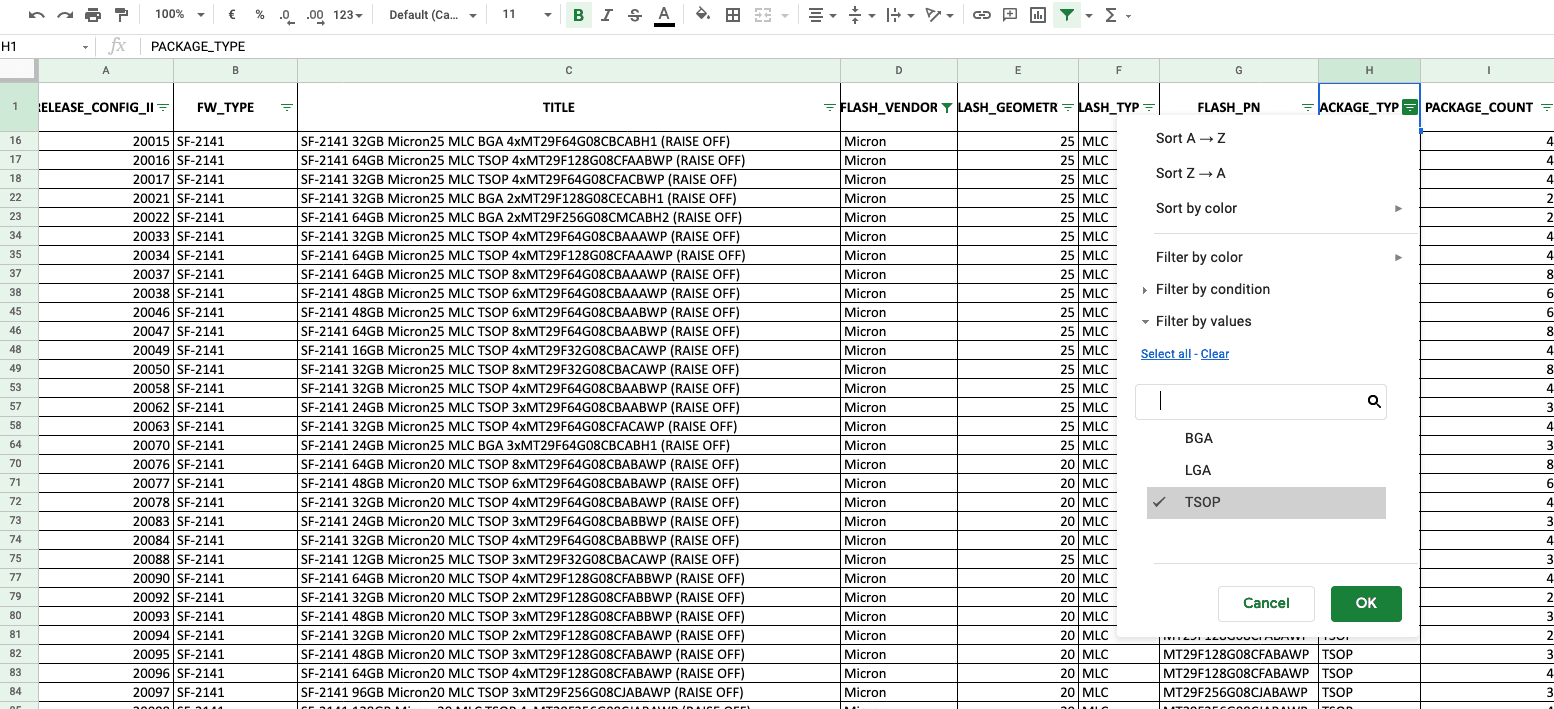Toggle bold formatting
The width and height of the screenshot is (1554, 709).
(x=578, y=15)
